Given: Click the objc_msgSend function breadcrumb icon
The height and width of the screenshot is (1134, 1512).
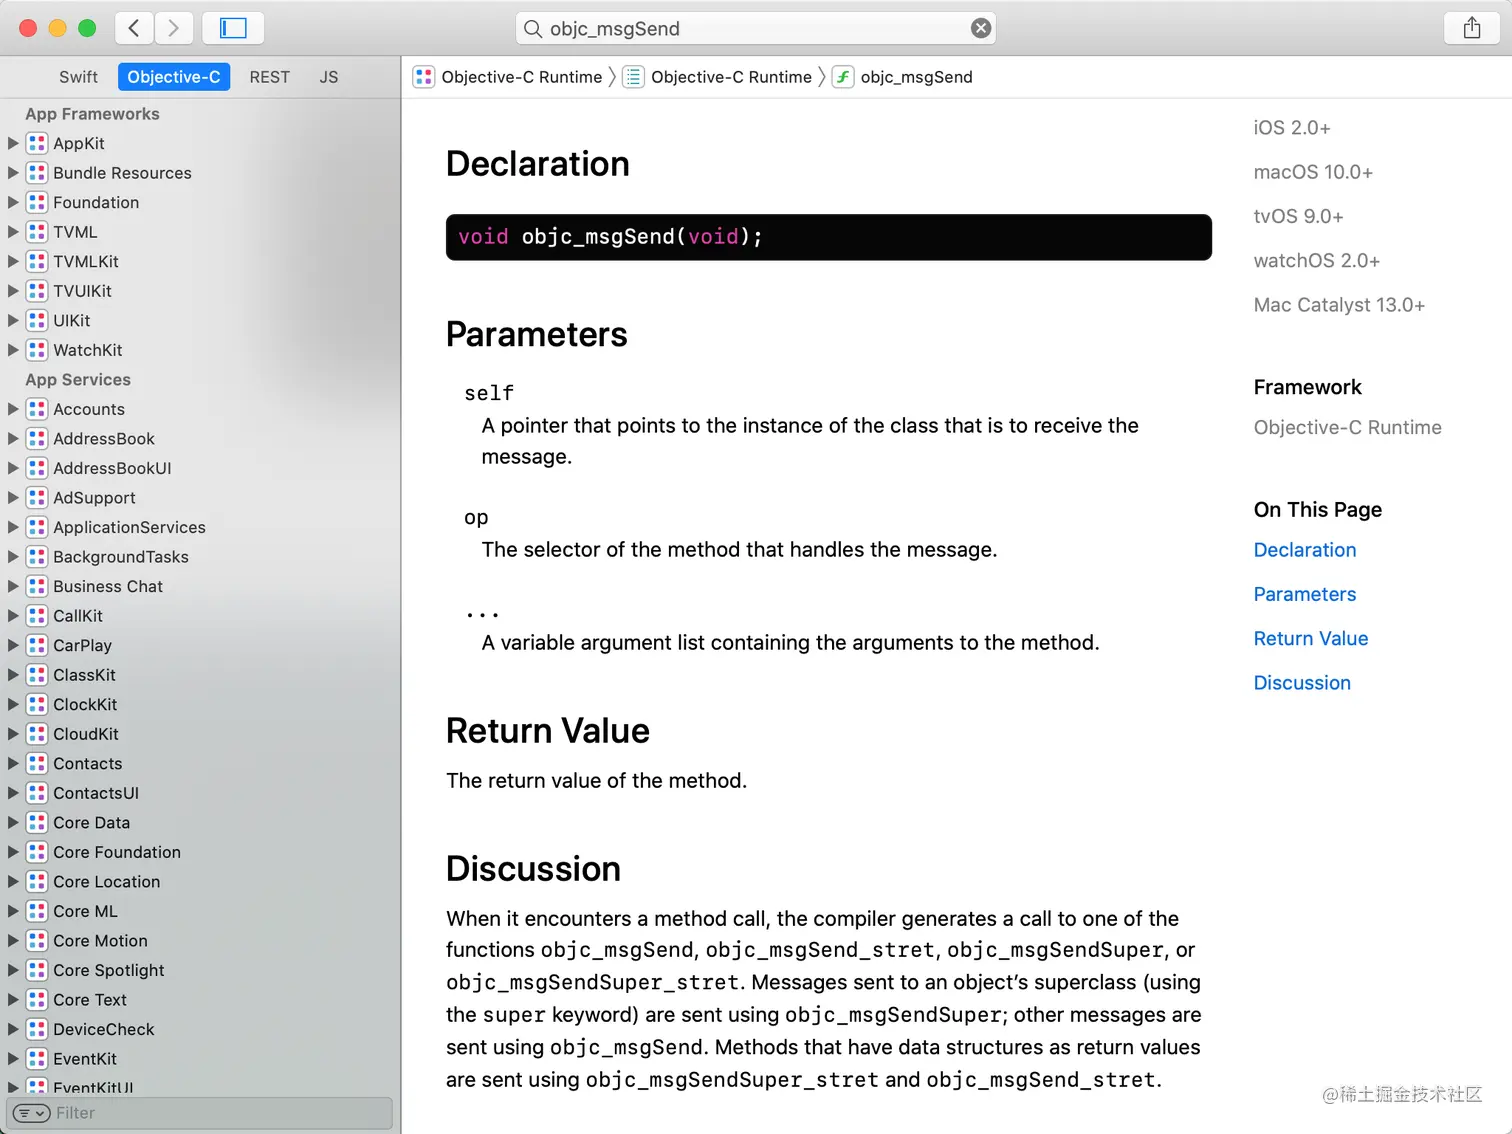Looking at the screenshot, I should coord(843,77).
